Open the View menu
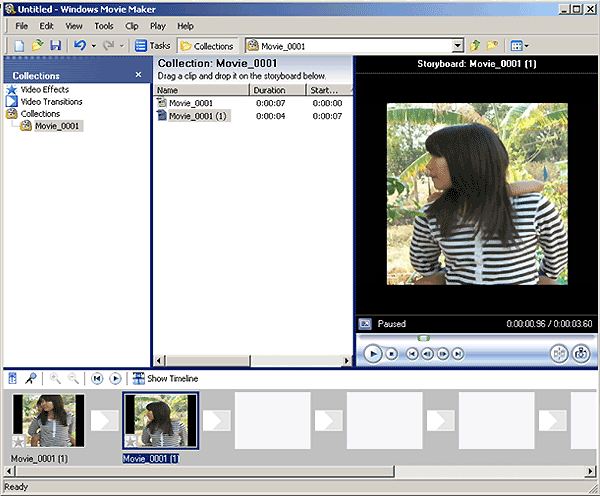600x496 pixels. point(74,26)
